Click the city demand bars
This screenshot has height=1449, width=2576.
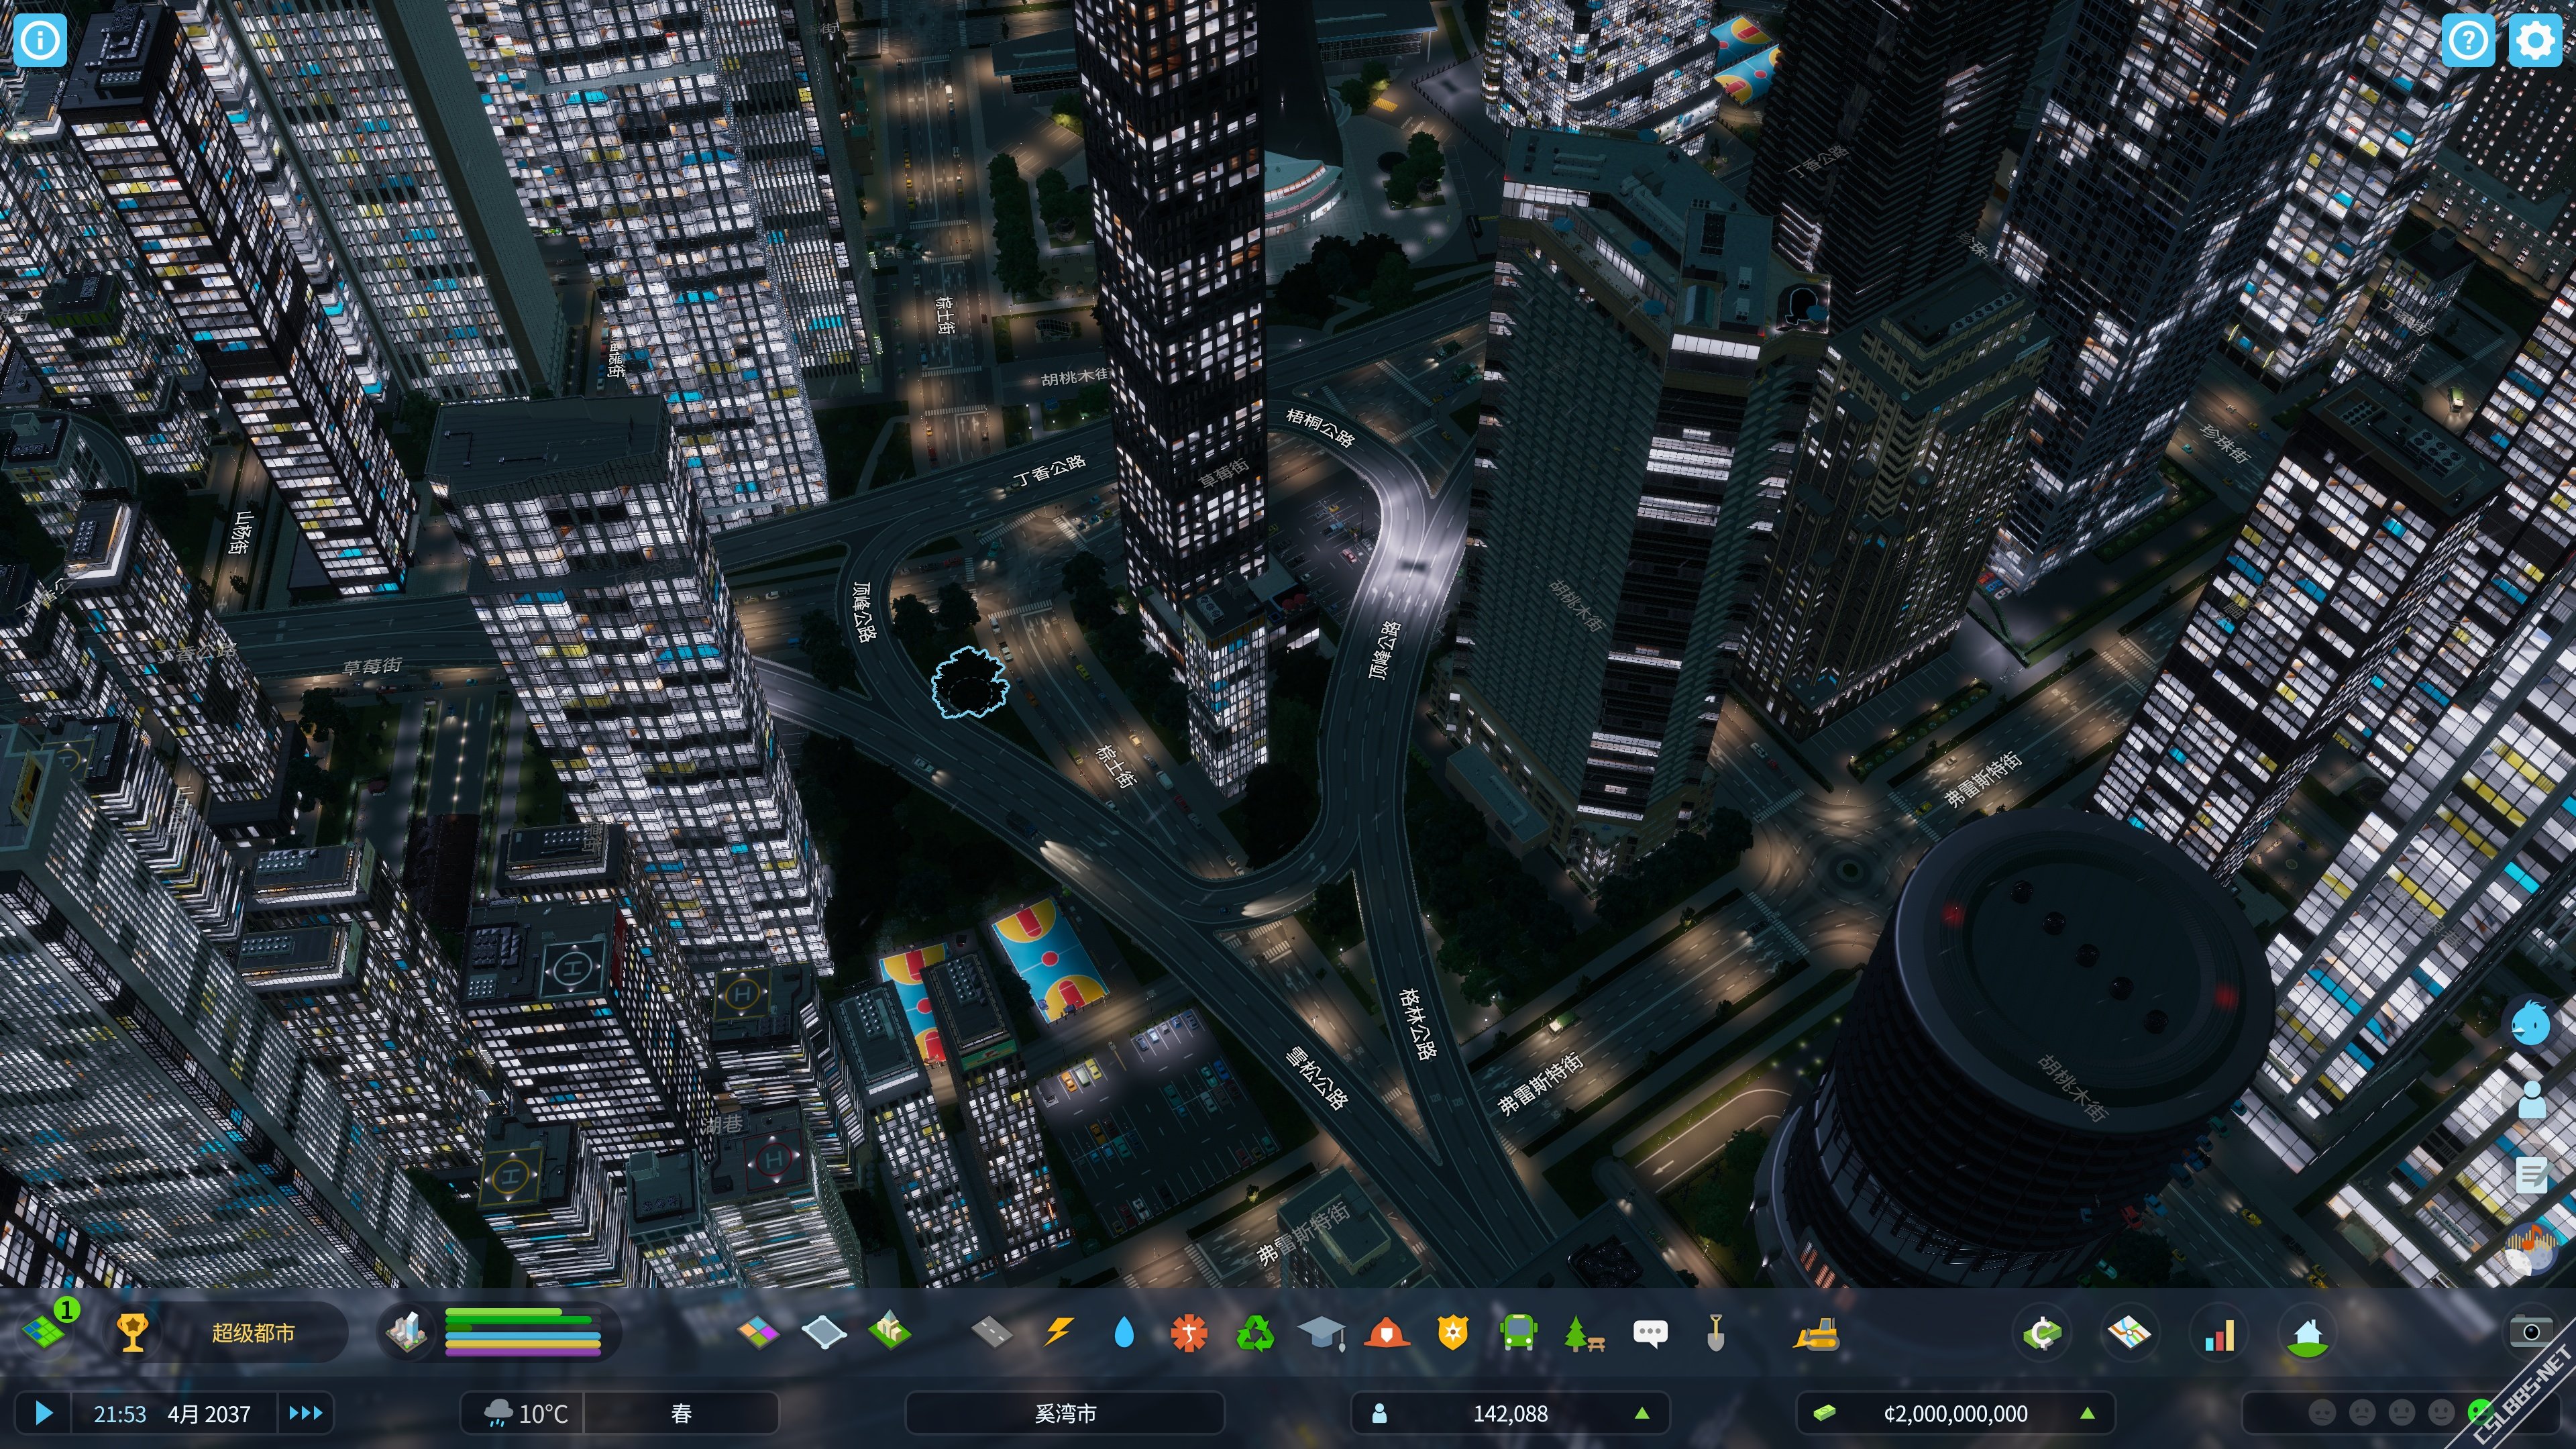pos(522,1332)
